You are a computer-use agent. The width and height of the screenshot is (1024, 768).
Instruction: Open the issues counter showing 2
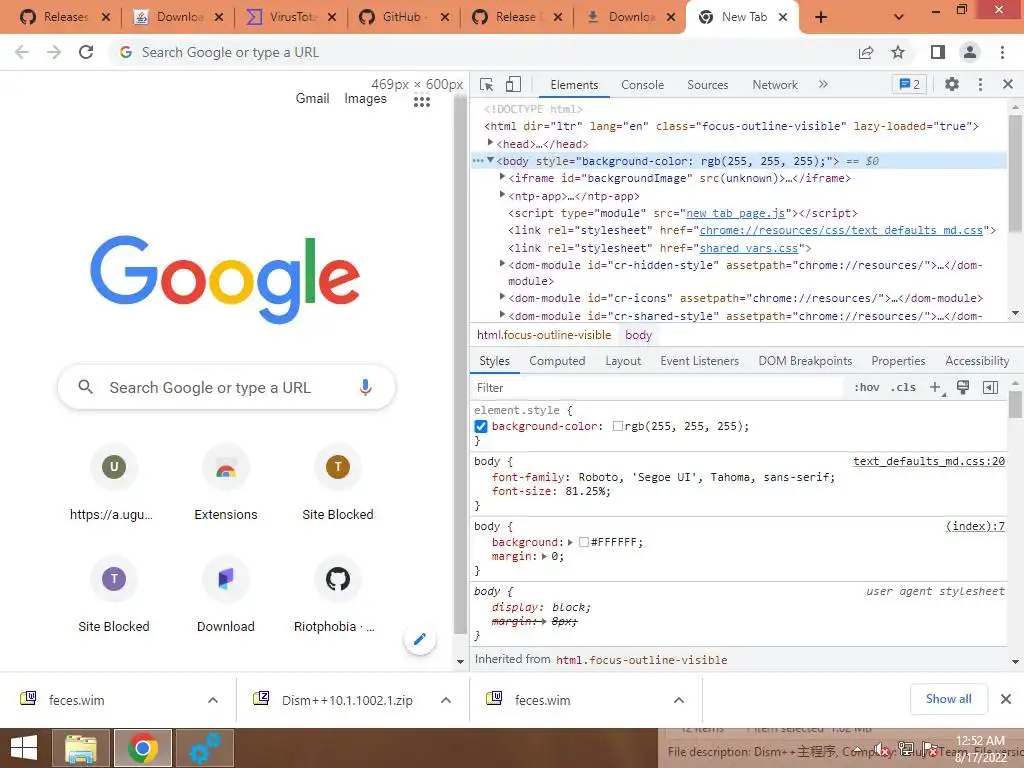point(909,84)
